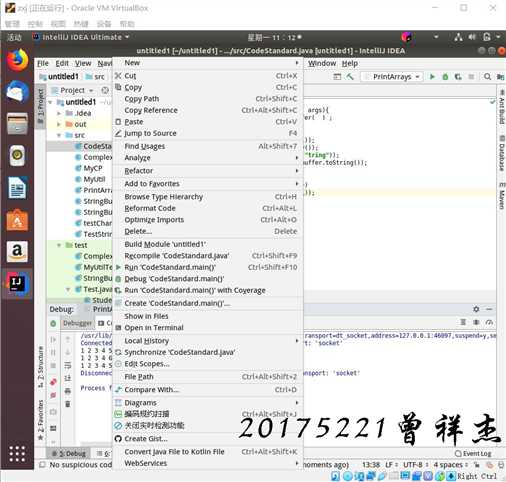Open the New submenu

(x=207, y=63)
